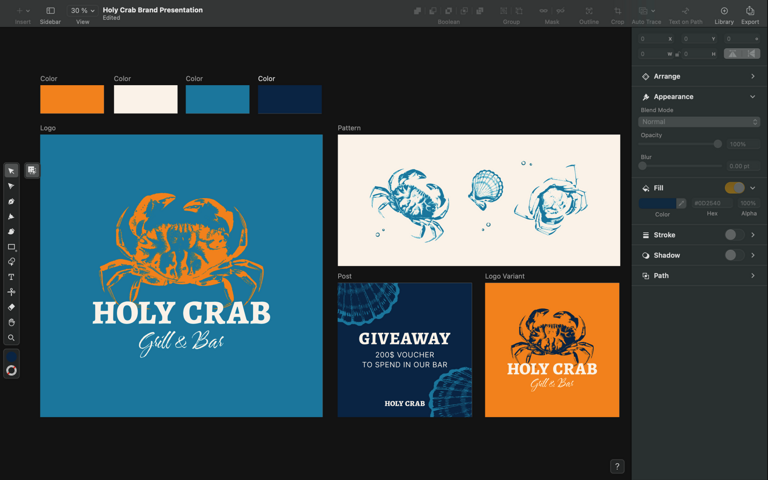Open the stroke color ring in toolbar
768x480 pixels.
pos(11,370)
